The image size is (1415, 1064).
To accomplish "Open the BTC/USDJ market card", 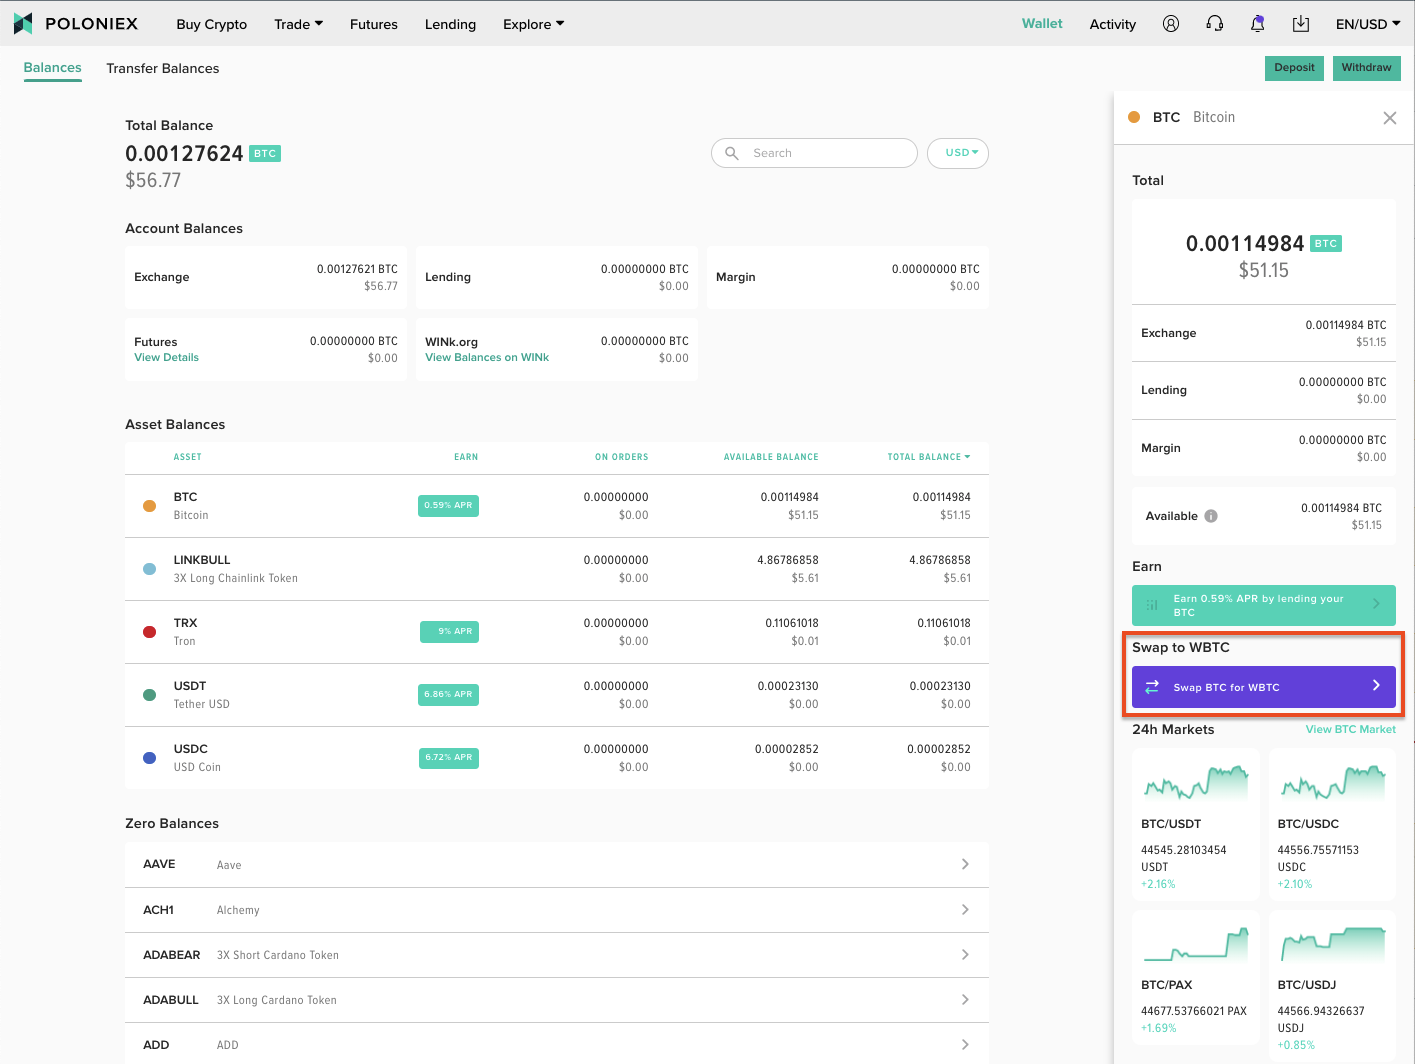I will pos(1332,985).
